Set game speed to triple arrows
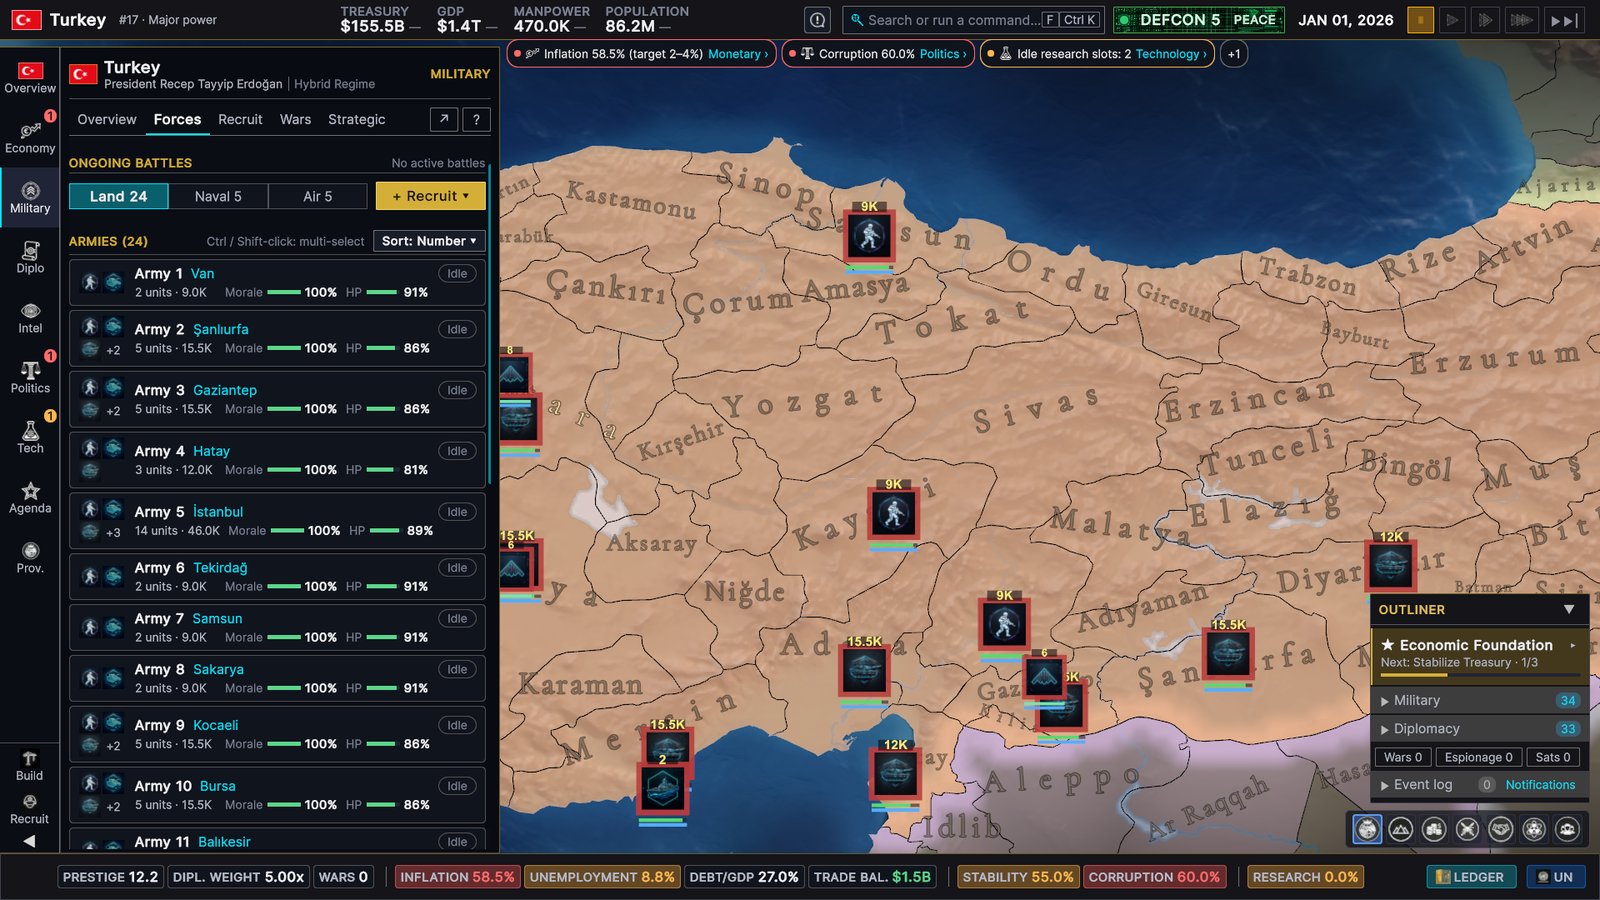 coord(1521,20)
